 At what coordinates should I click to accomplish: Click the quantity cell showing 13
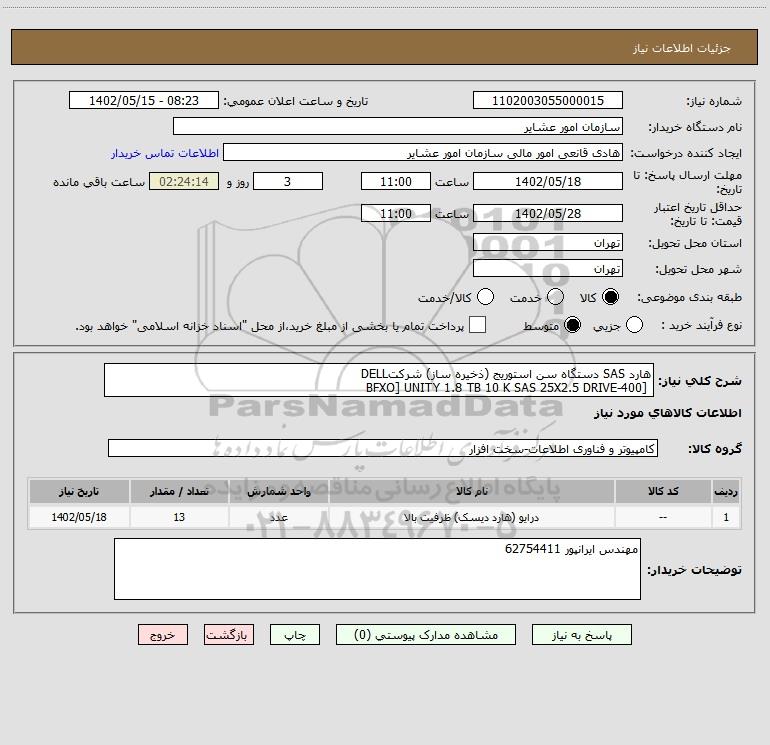(179, 517)
